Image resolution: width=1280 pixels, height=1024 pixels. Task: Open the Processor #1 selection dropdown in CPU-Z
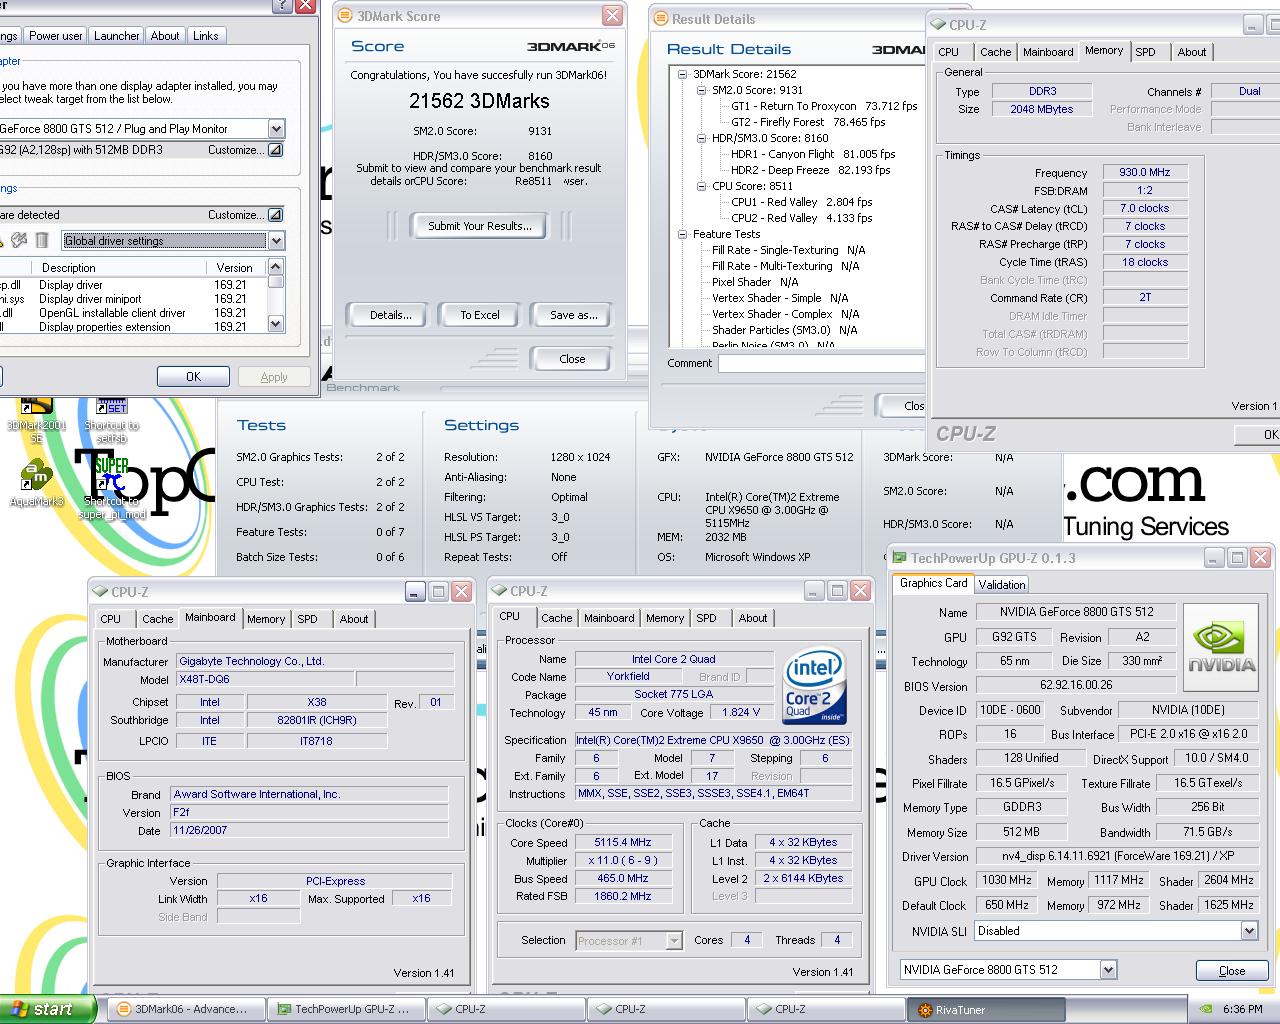(x=674, y=941)
